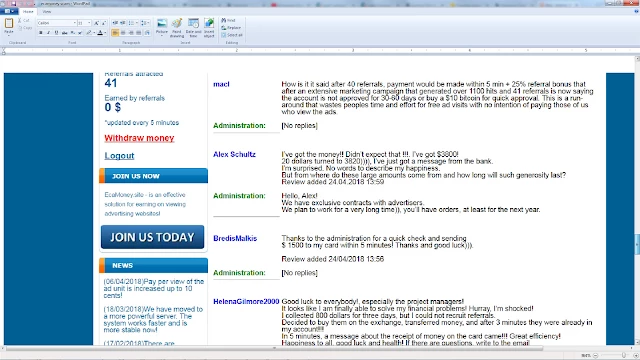This screenshot has height=360, width=640.
Task: Click the 06/04/2018 pay per view news item
Action: coord(153,288)
